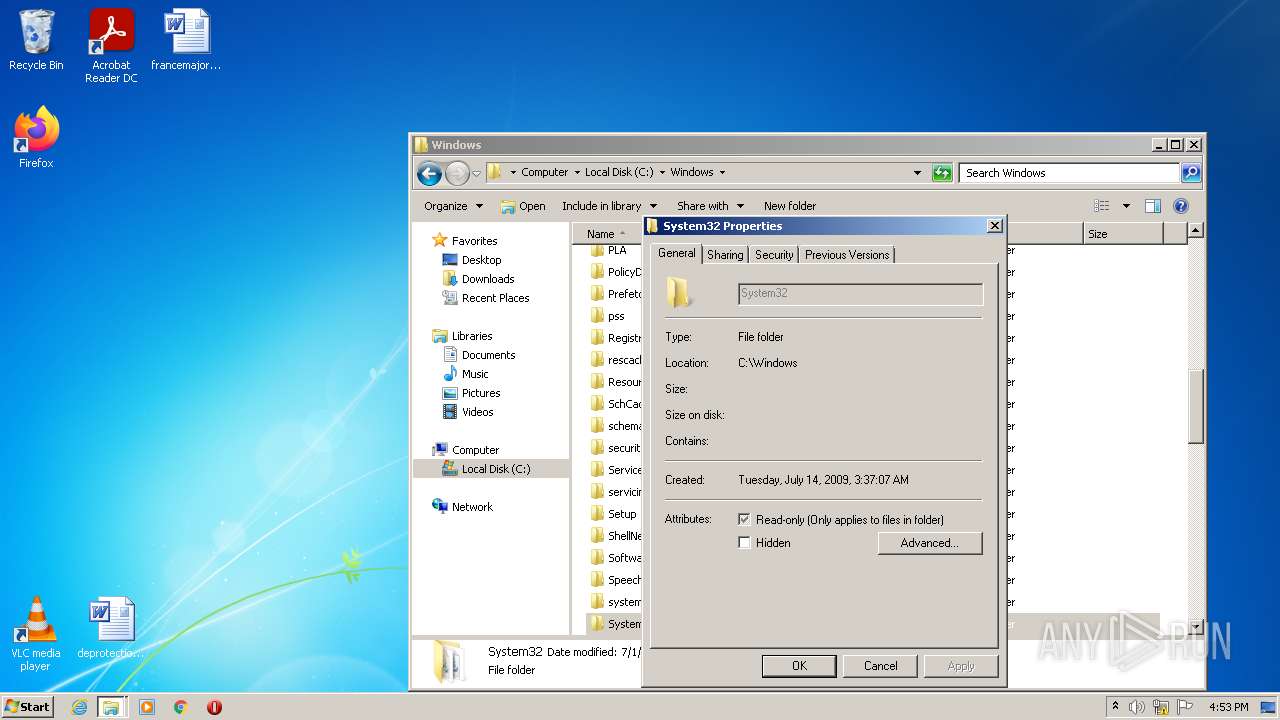Click the Action Center flag icon
The image size is (1280, 720).
click(1186, 707)
